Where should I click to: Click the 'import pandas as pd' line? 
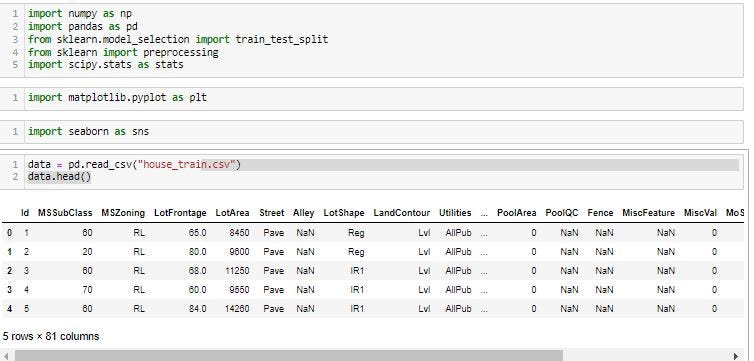(x=83, y=26)
